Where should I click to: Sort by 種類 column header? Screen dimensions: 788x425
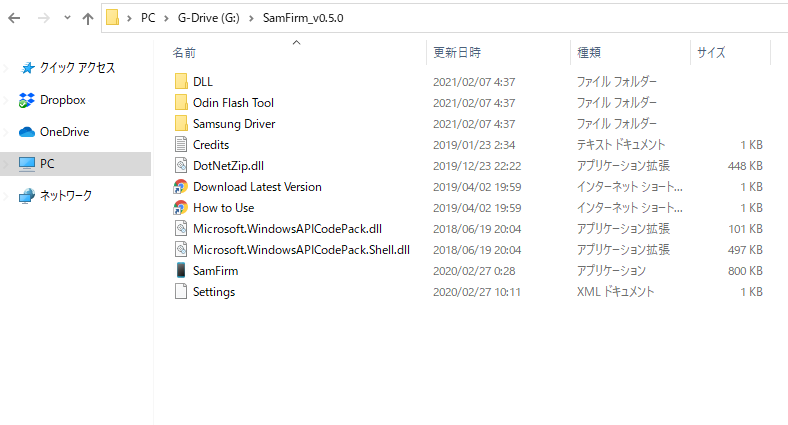[588, 52]
